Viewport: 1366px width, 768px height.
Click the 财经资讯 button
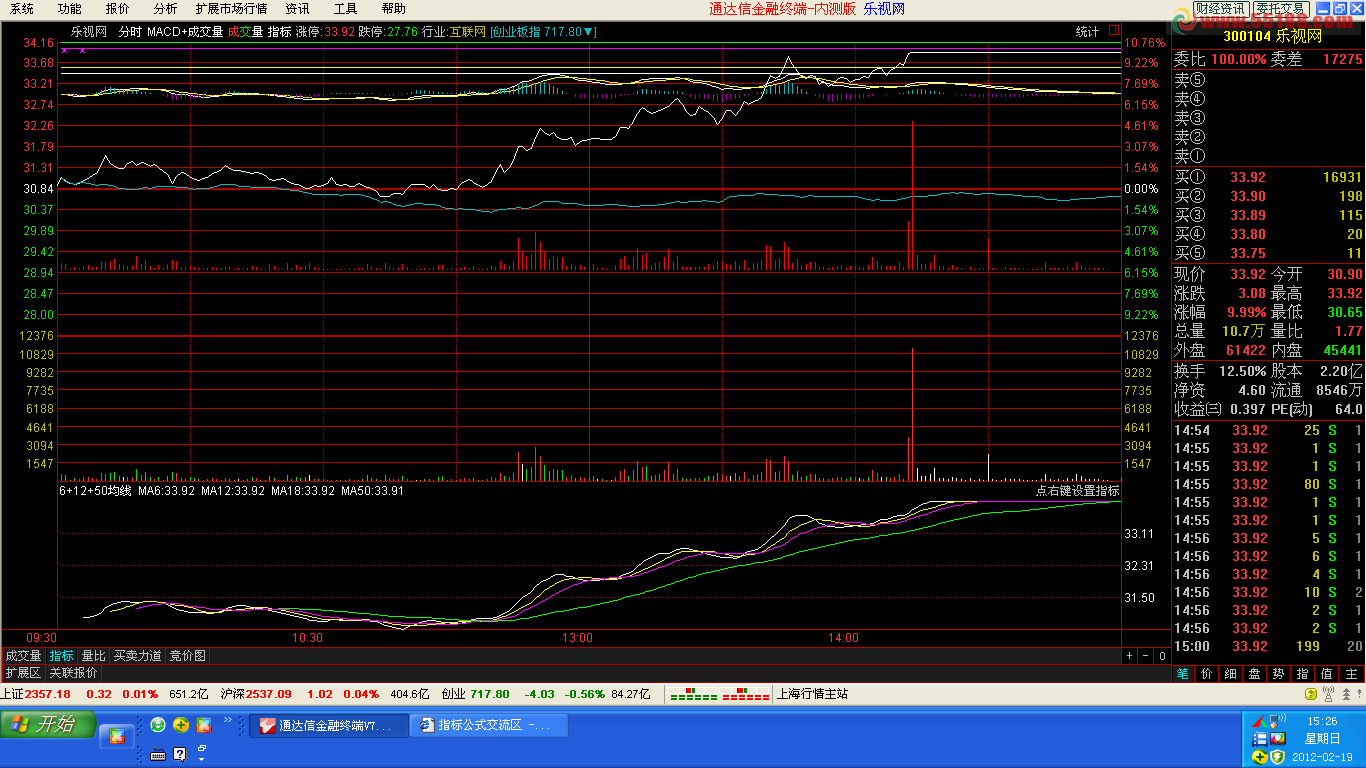[x=1220, y=9]
